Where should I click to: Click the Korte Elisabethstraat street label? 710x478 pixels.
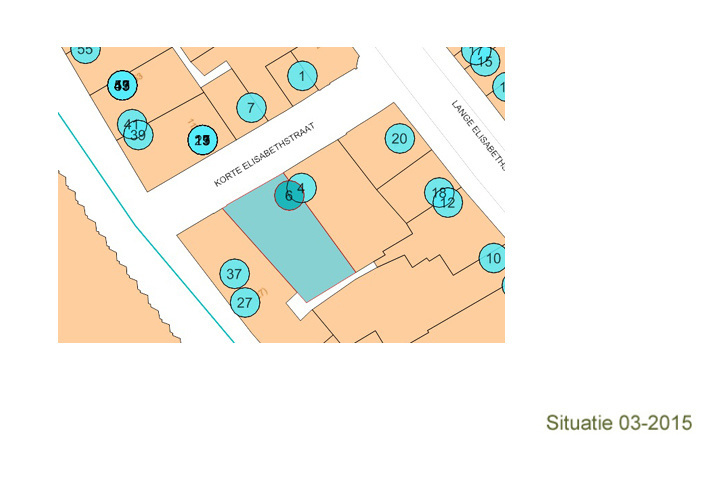pyautogui.click(x=264, y=156)
